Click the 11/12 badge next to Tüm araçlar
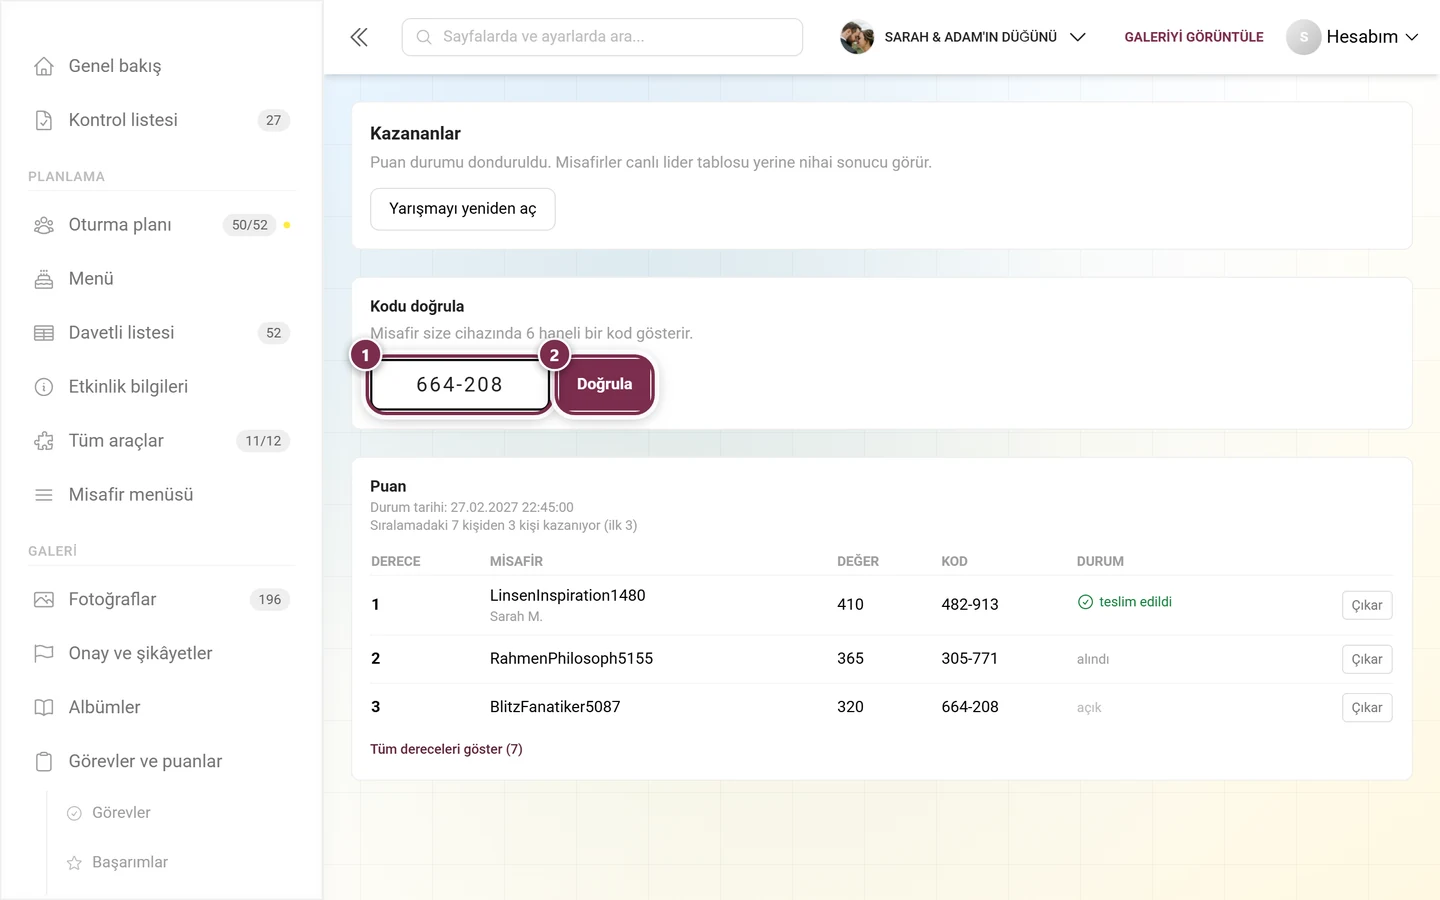 263,441
